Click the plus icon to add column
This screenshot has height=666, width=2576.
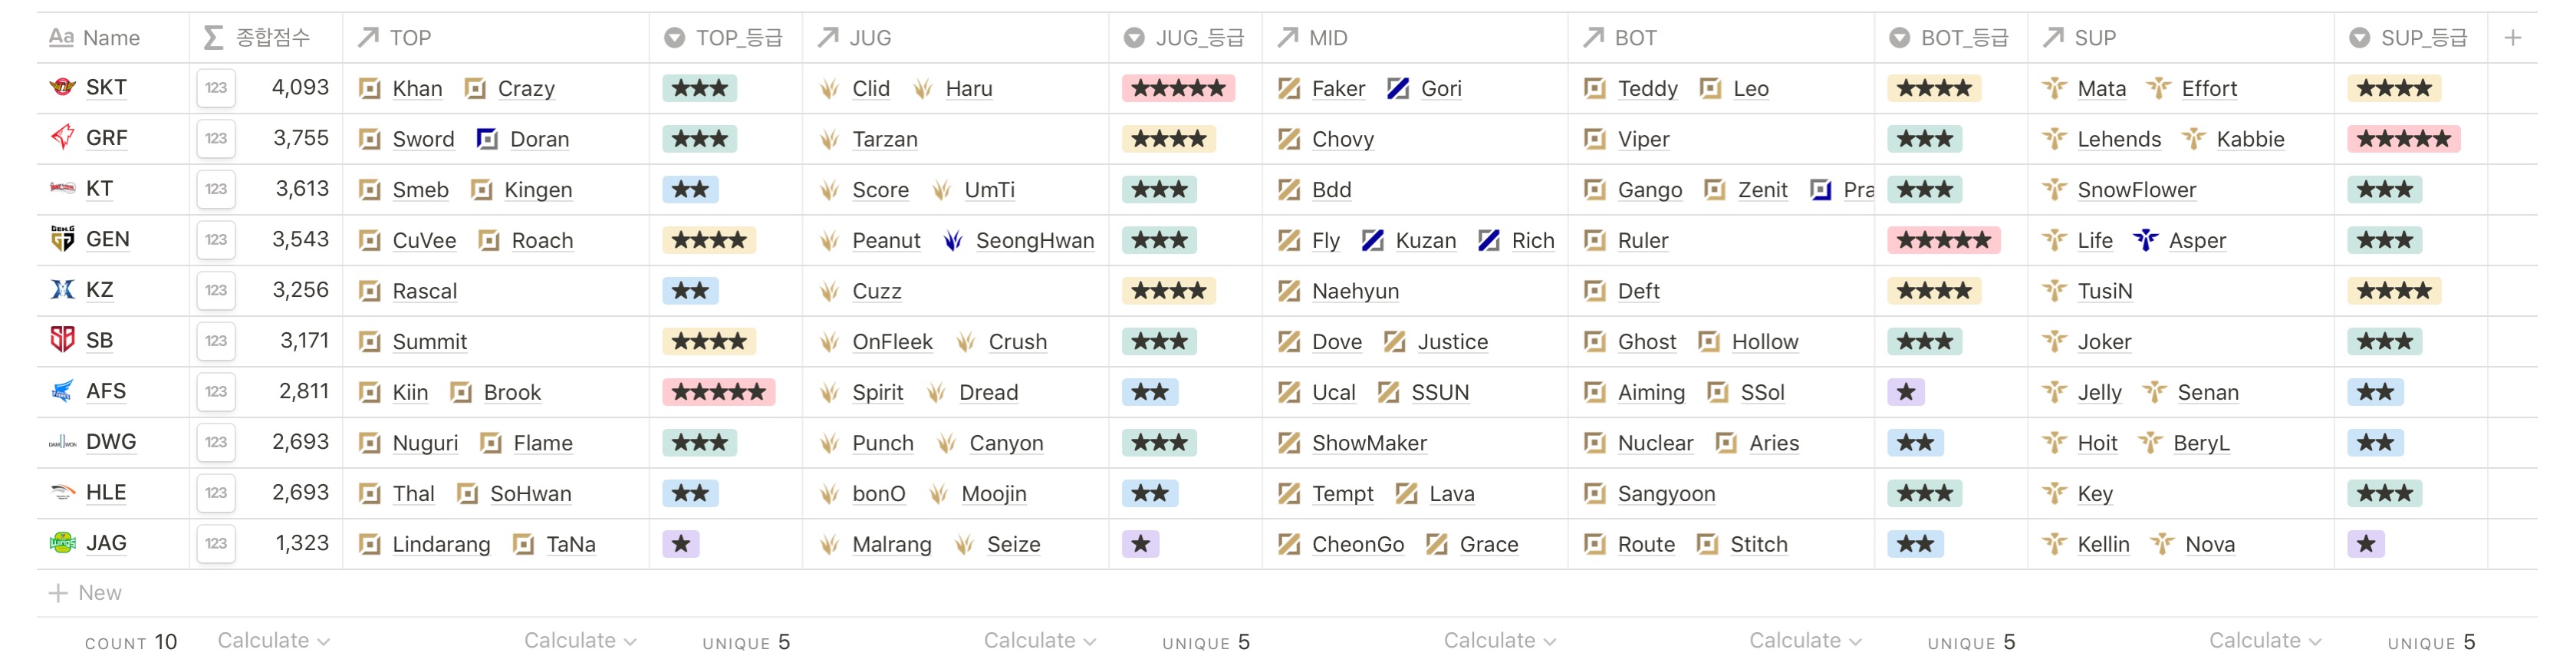(x=2512, y=38)
